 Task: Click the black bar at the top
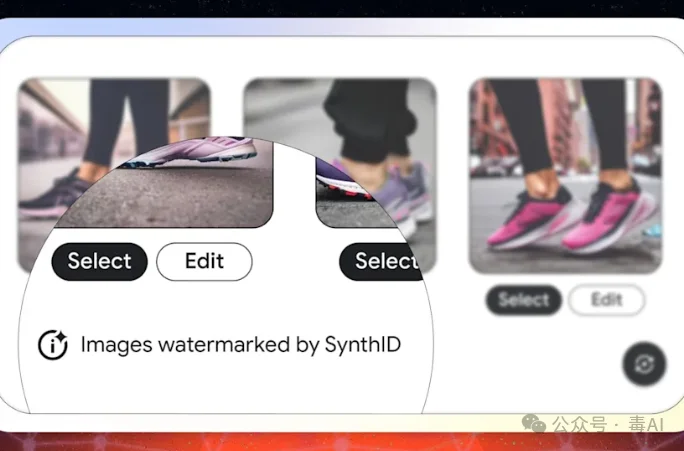(342, 9)
